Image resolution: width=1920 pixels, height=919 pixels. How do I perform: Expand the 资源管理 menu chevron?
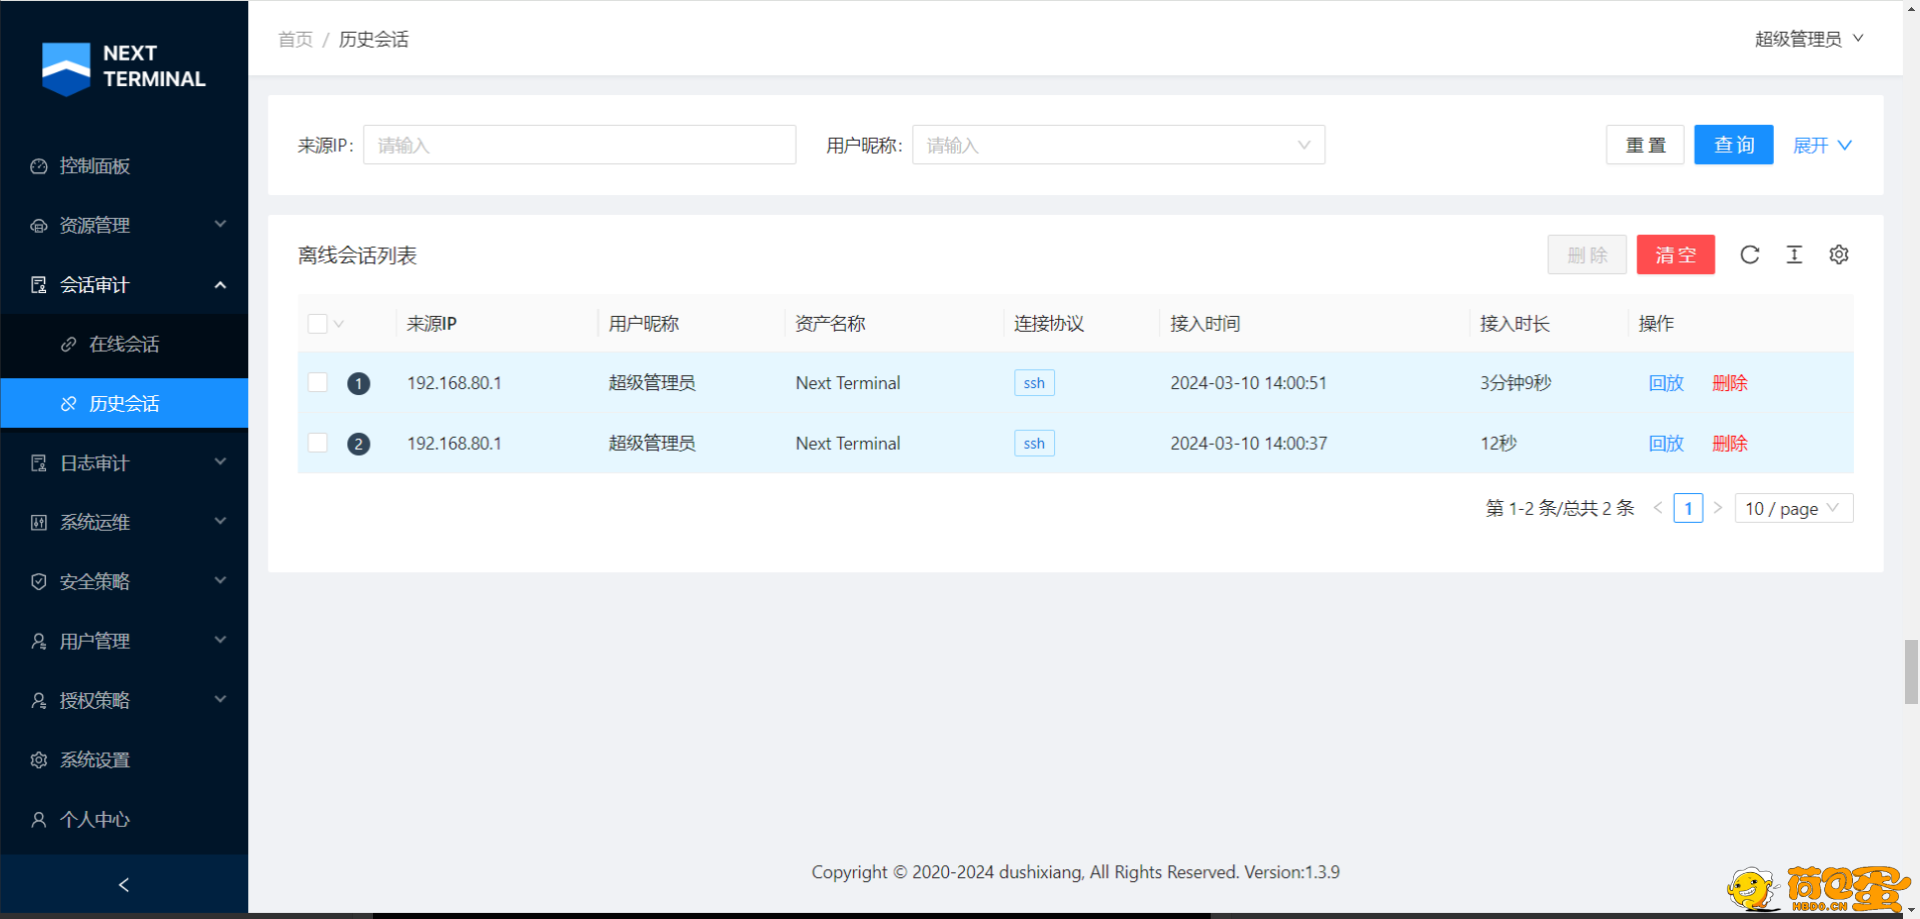pos(221,224)
